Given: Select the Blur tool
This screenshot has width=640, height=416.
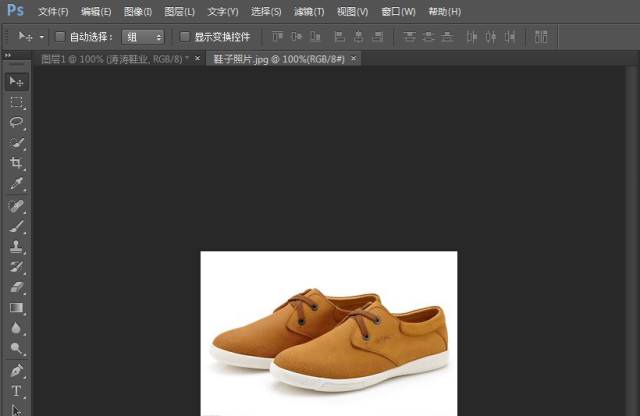Looking at the screenshot, I should click(16, 328).
